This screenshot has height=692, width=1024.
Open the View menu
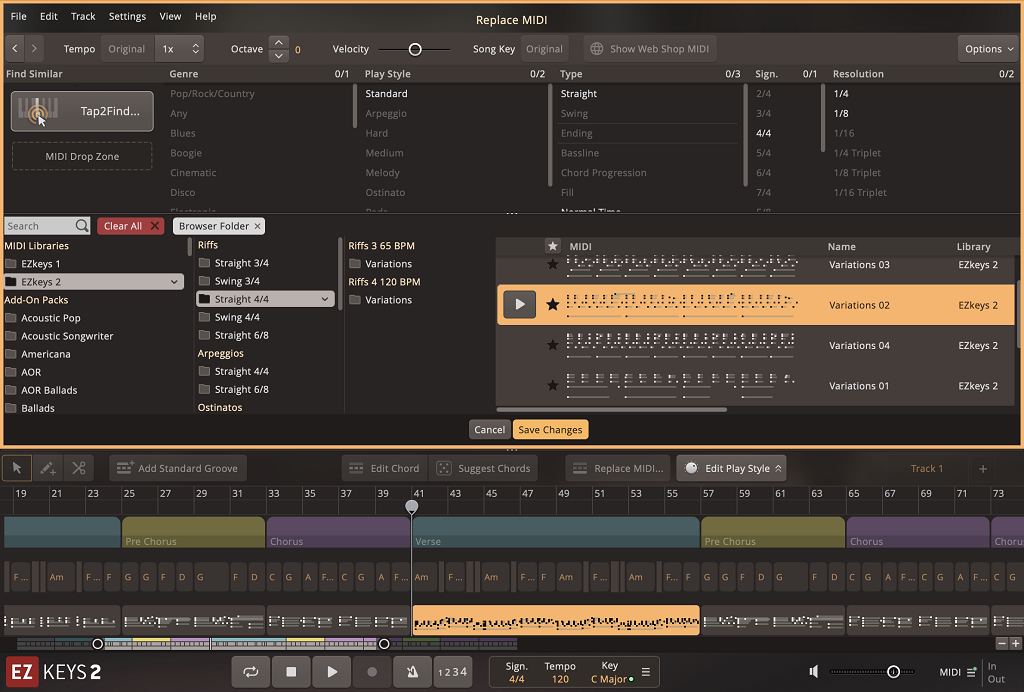tap(170, 16)
